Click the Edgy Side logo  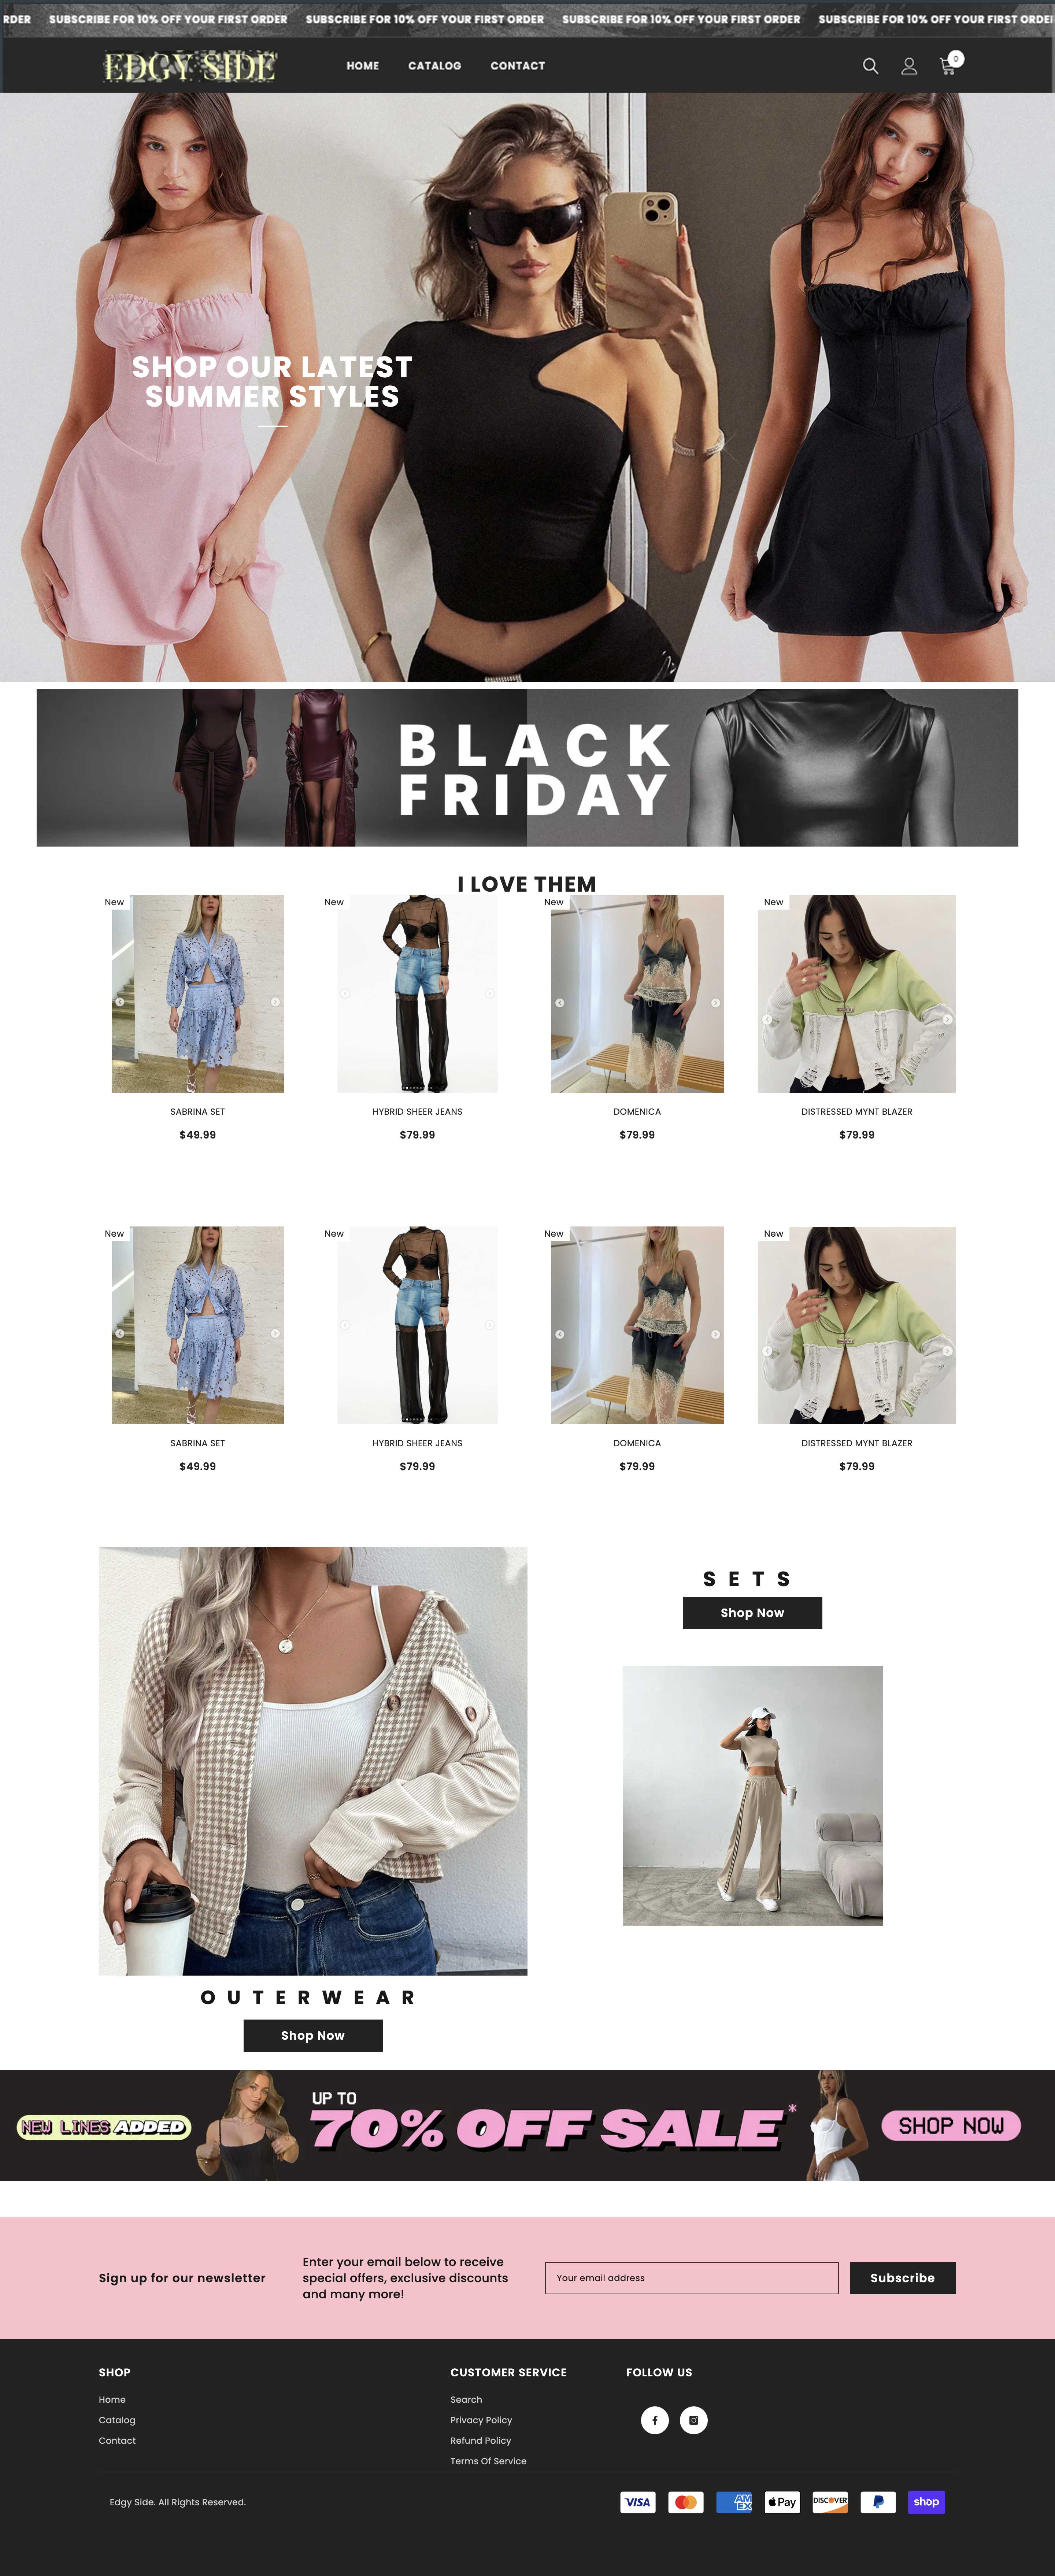[x=190, y=66]
